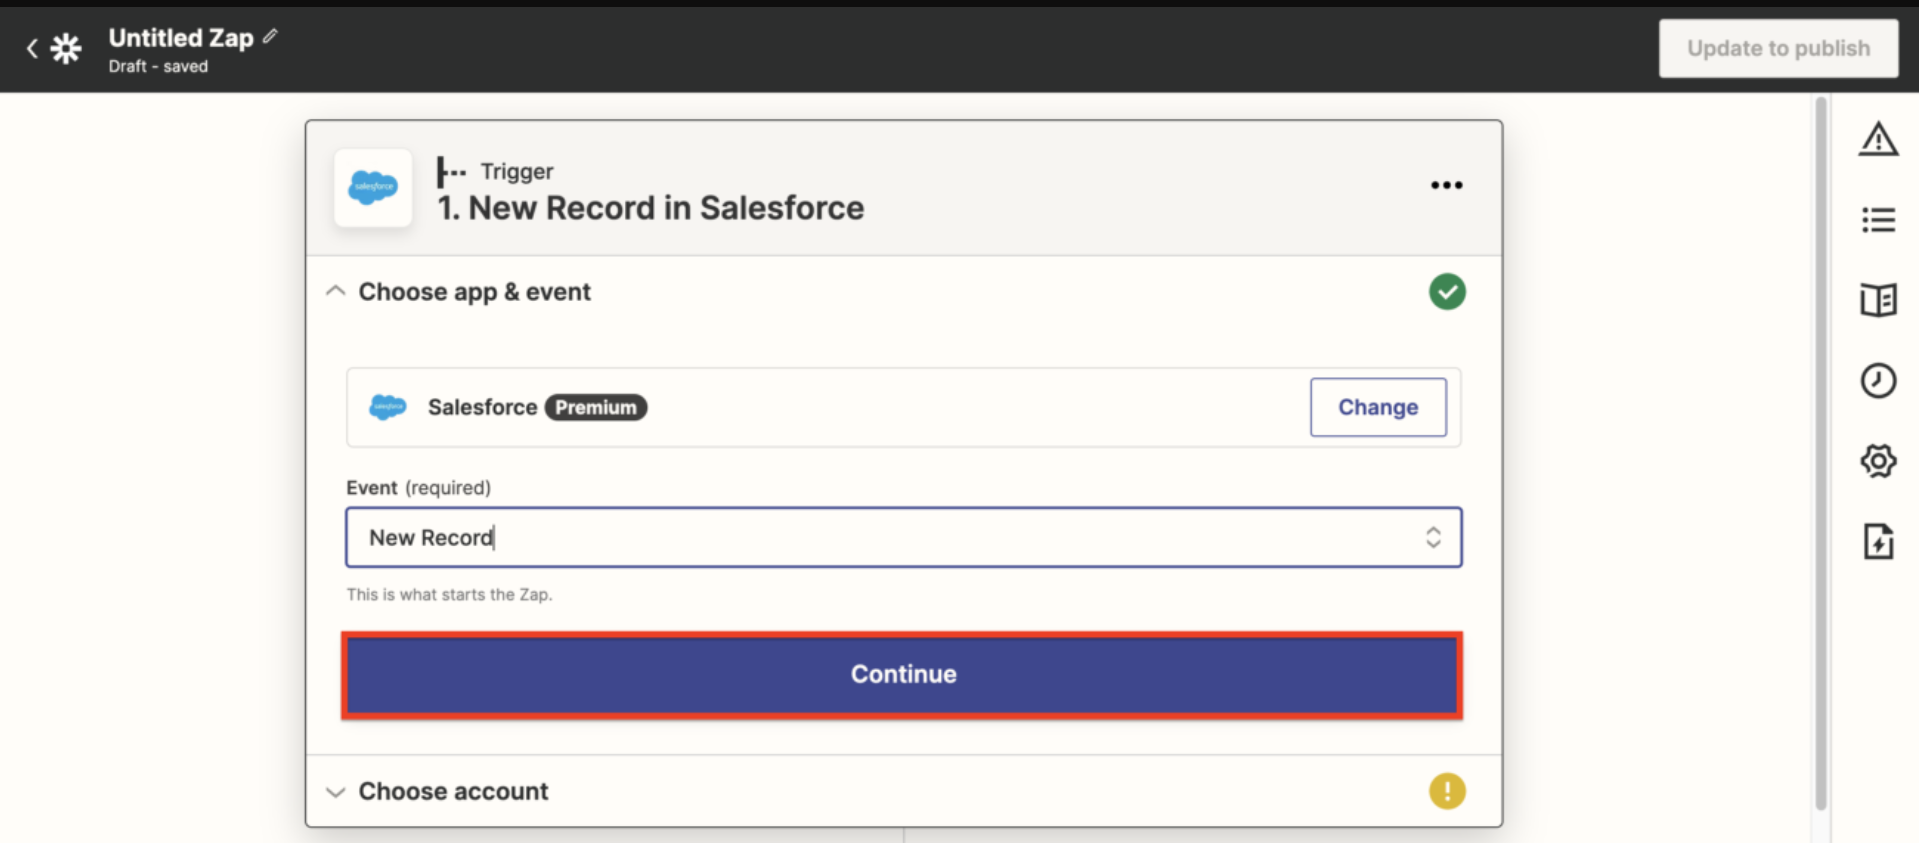1919x843 pixels.
Task: Edit Zap name with the pencil icon
Action: point(270,37)
